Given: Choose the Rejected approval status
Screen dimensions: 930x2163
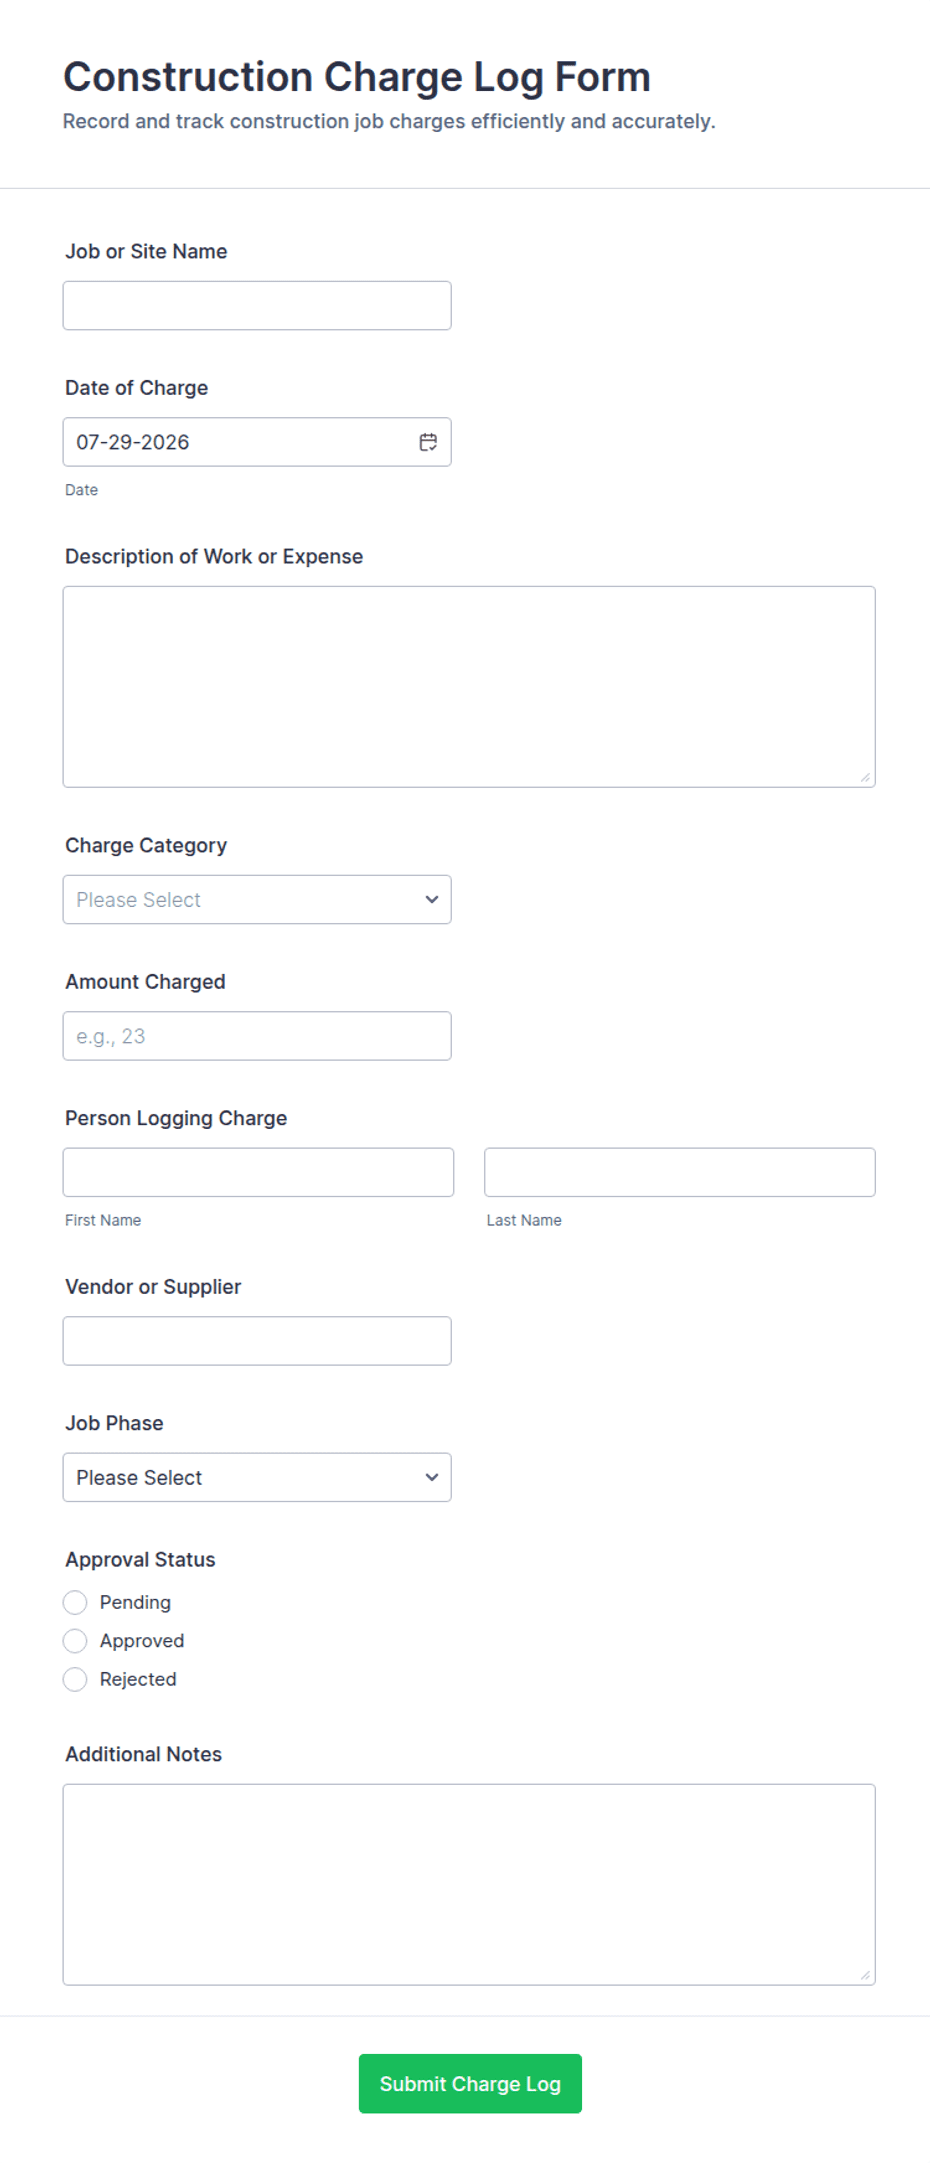Looking at the screenshot, I should click(x=75, y=1679).
